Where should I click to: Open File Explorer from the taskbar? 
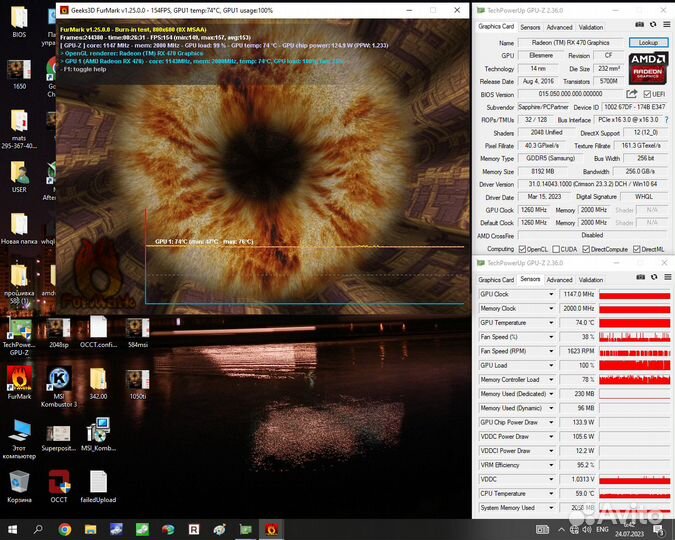(90, 529)
